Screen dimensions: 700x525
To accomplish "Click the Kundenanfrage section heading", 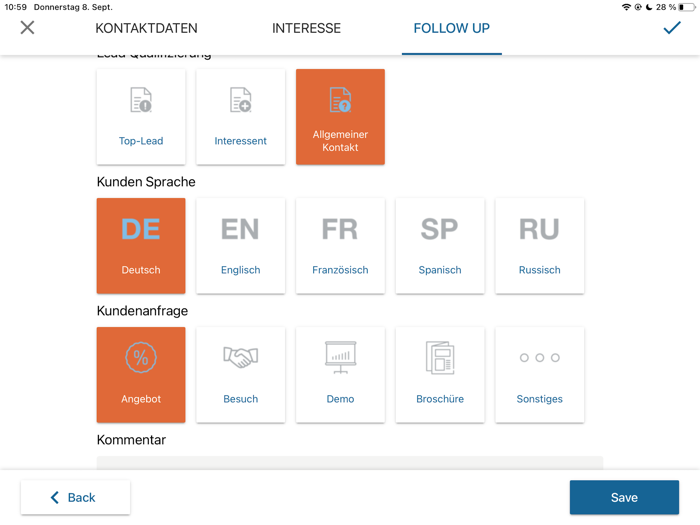I will (142, 311).
